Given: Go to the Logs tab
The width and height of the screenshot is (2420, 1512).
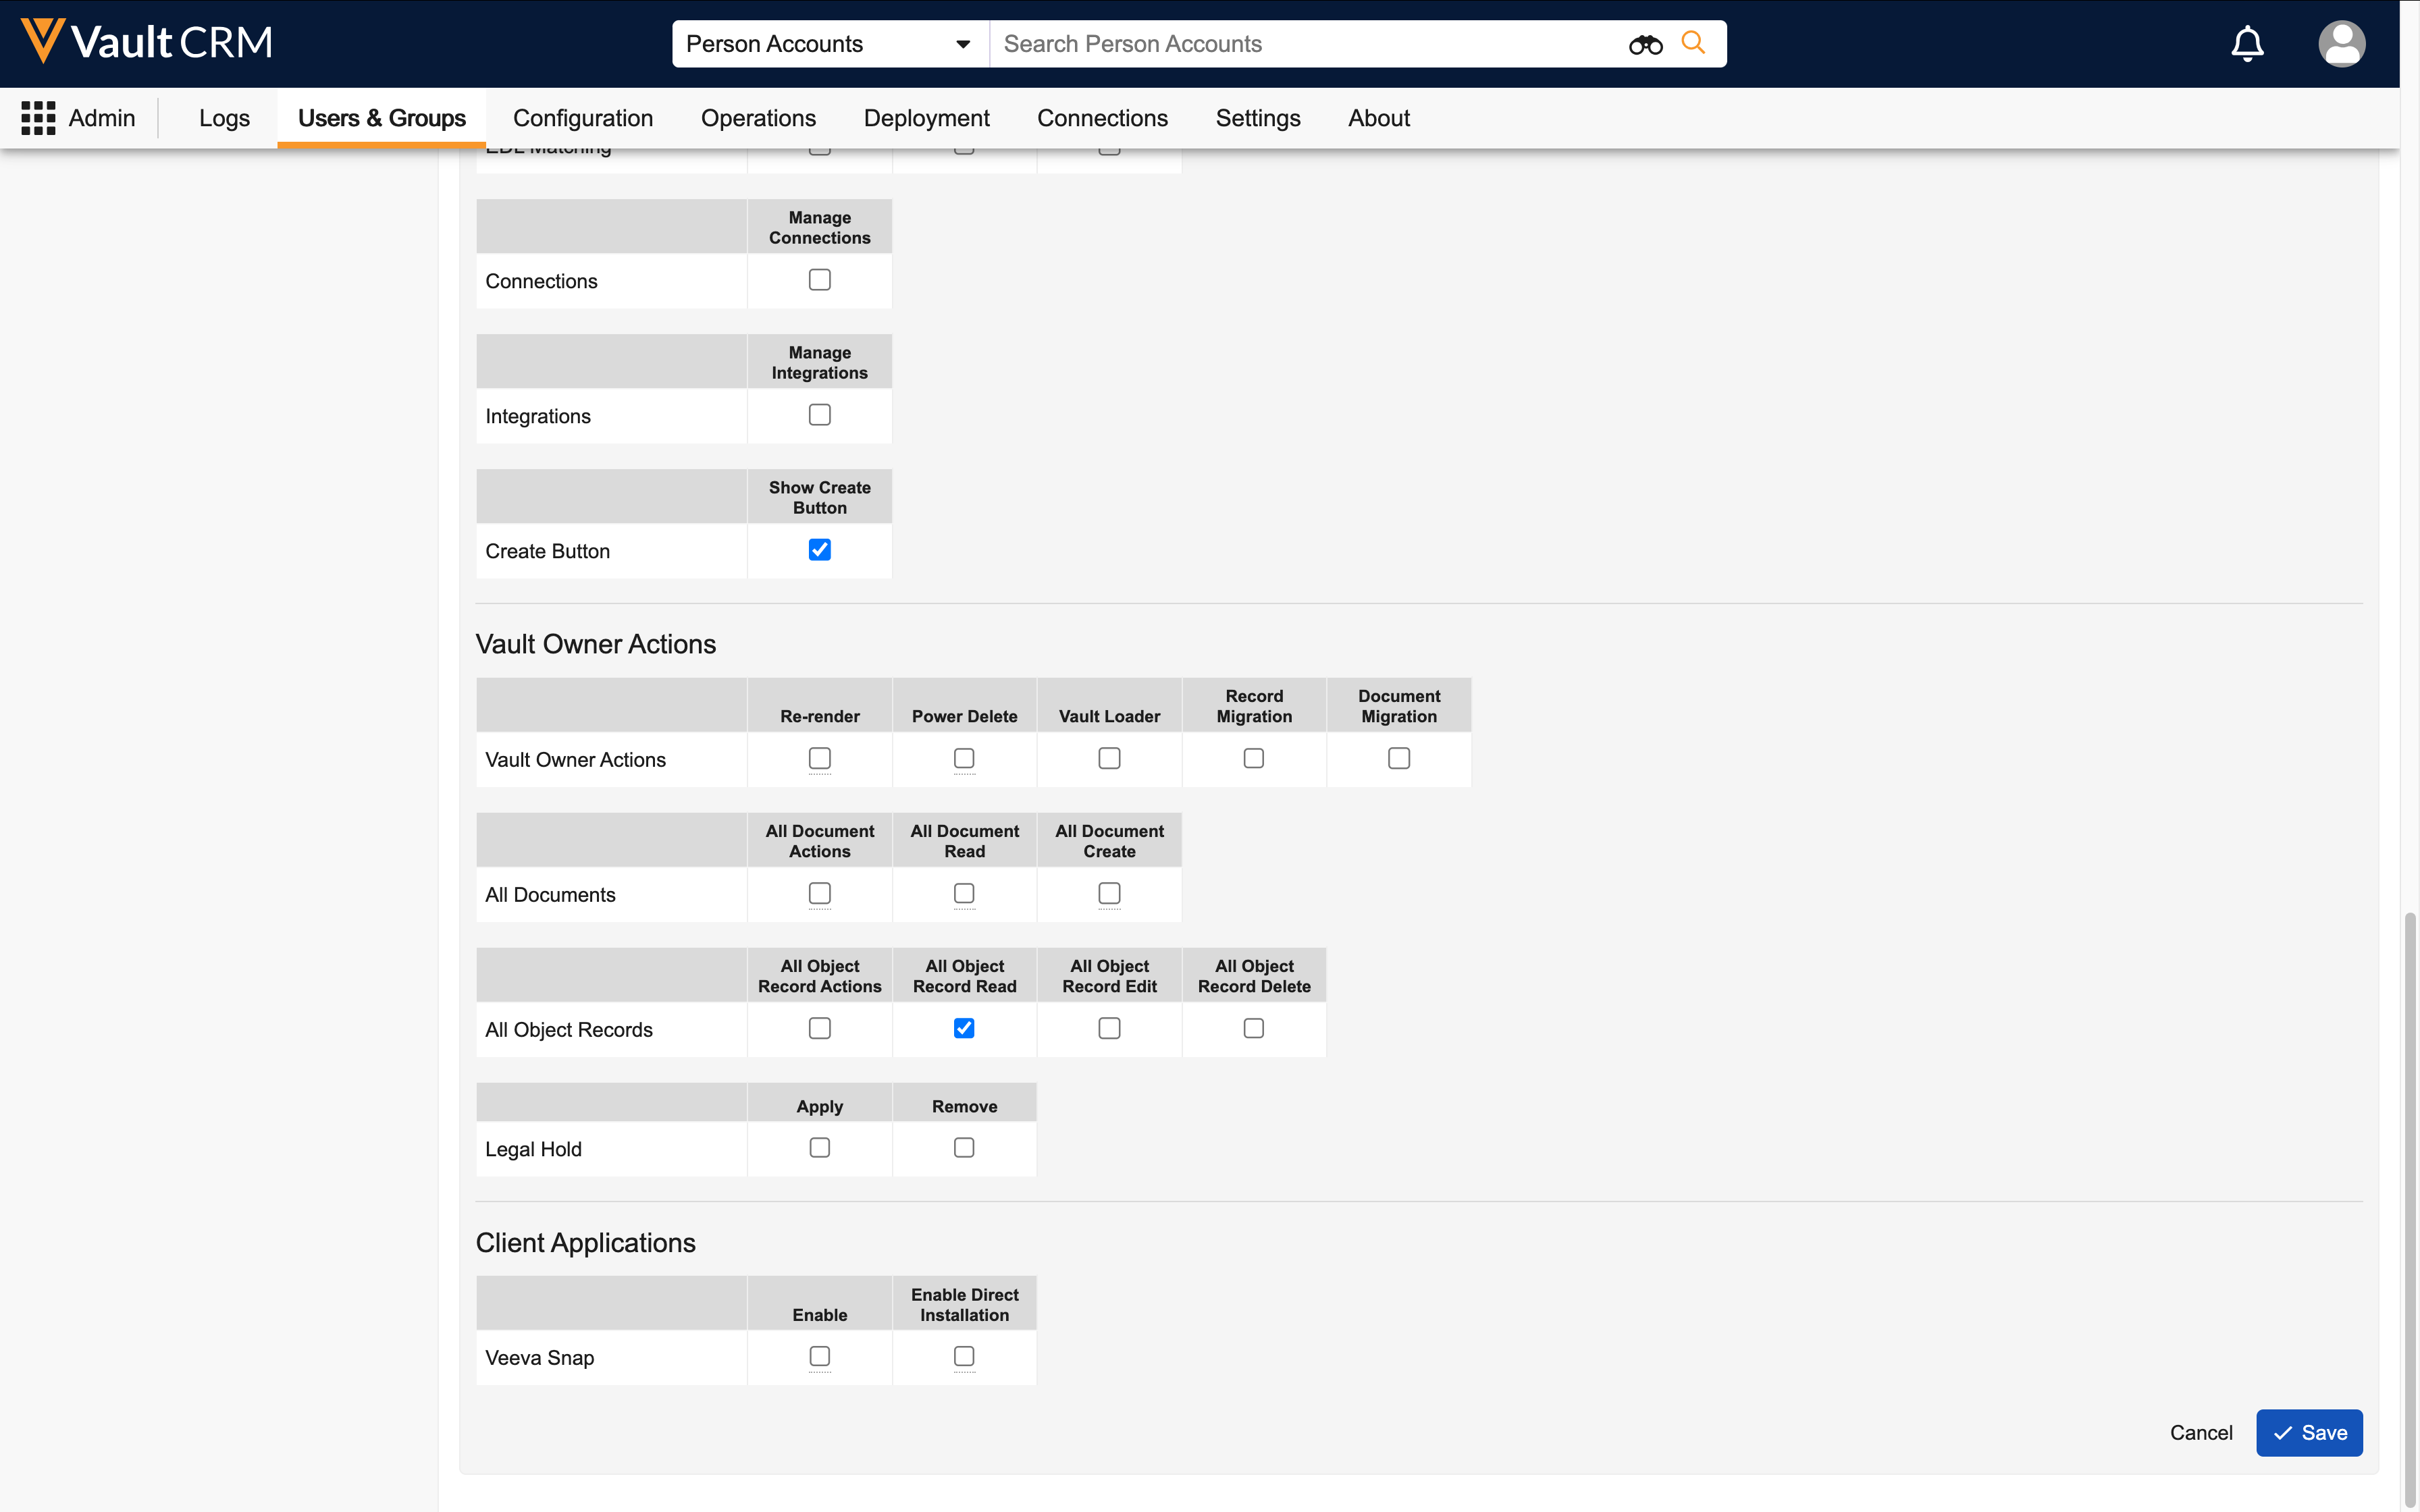Looking at the screenshot, I should pos(224,118).
